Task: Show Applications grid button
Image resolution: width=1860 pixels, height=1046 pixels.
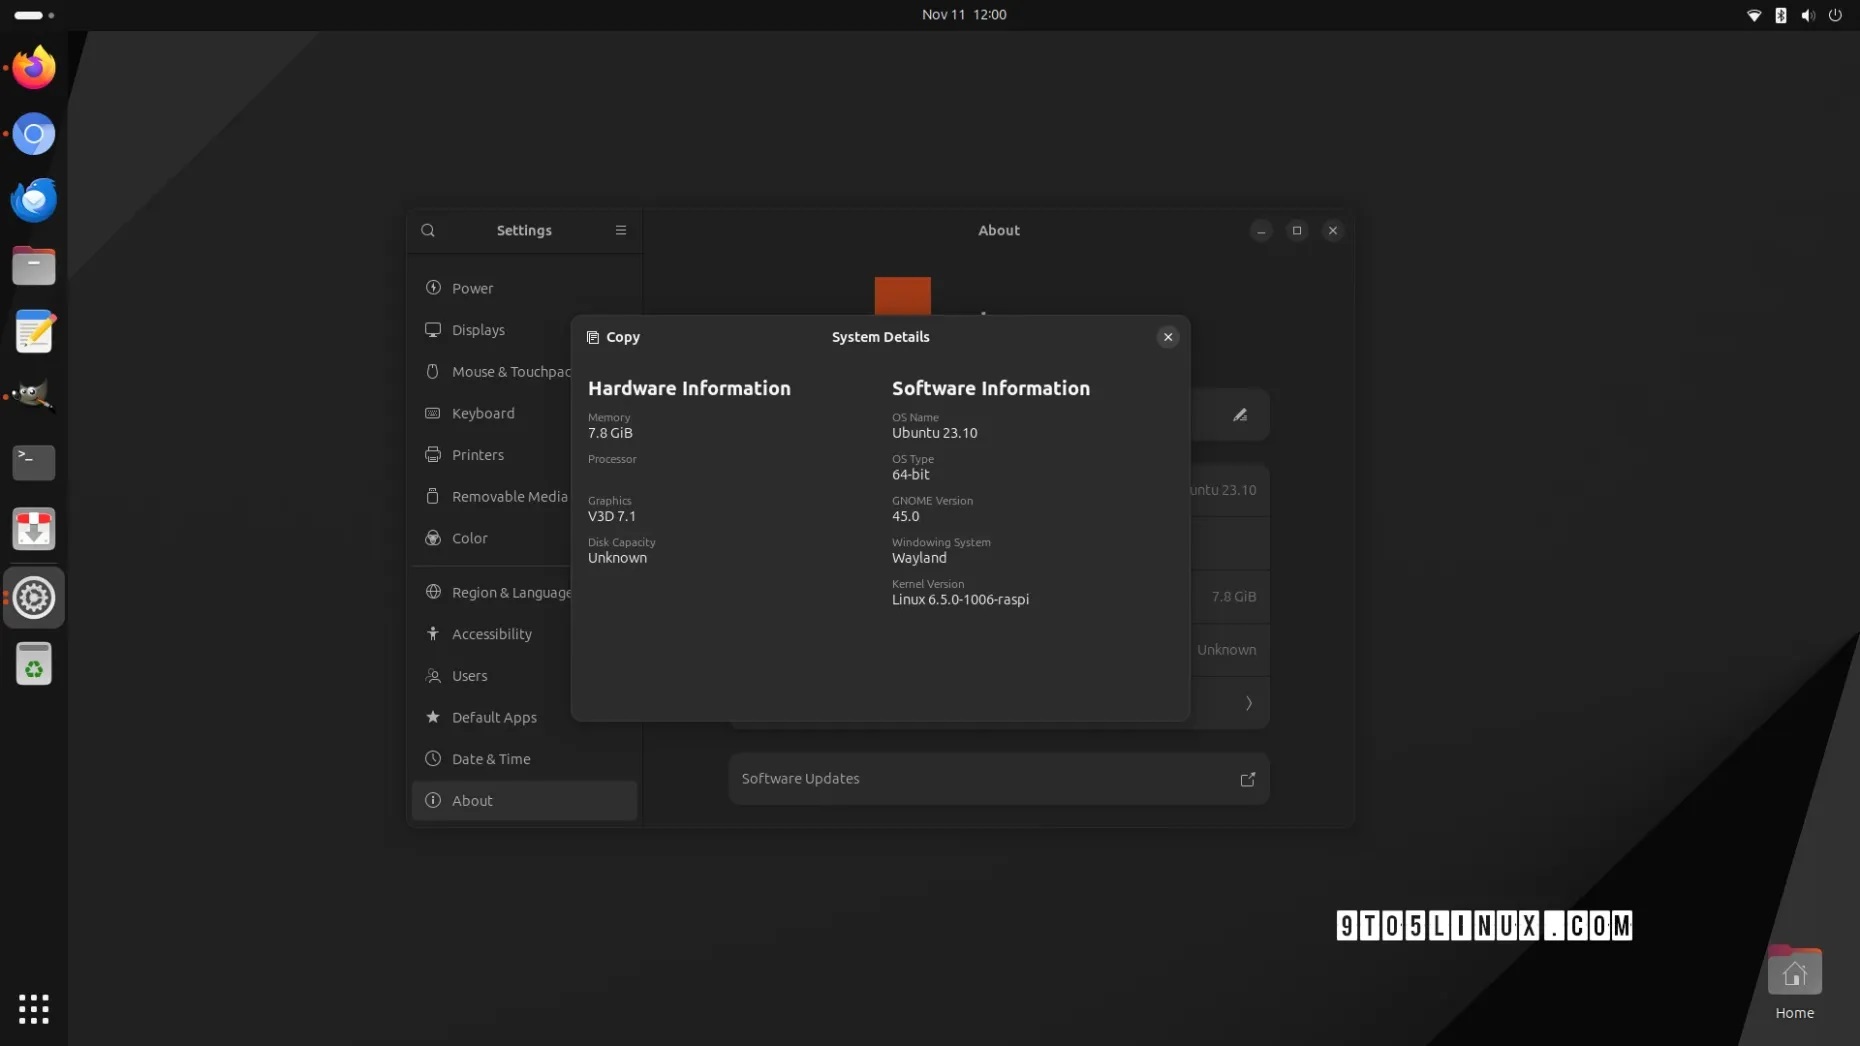Action: [x=34, y=1009]
